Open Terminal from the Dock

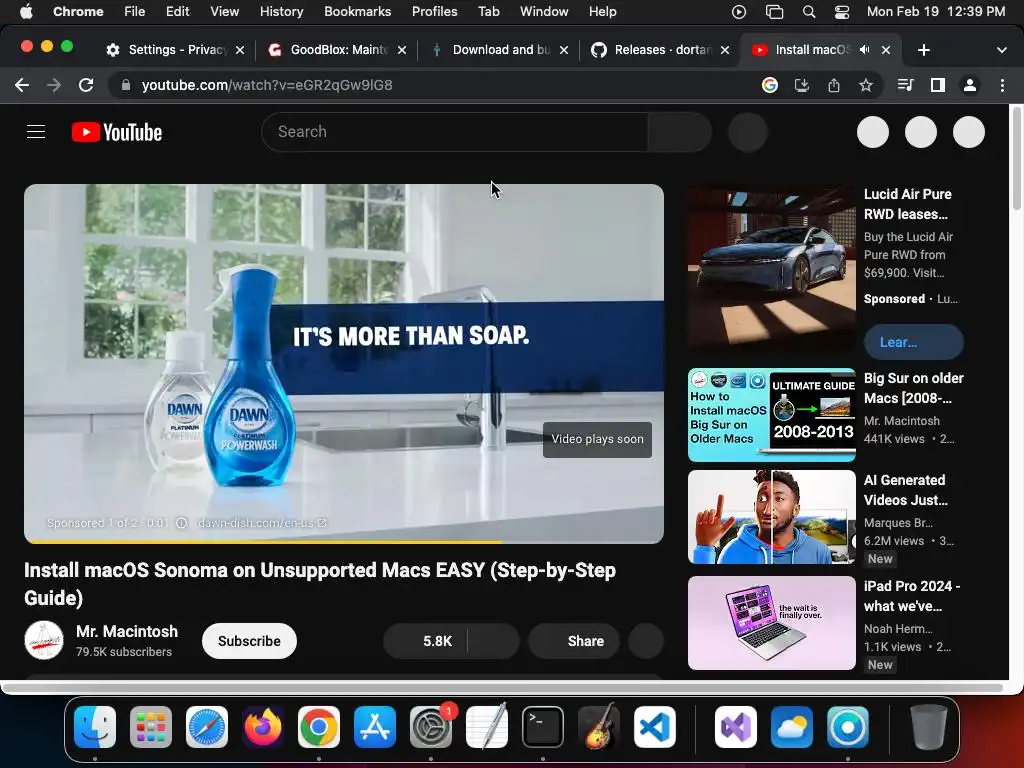point(543,726)
